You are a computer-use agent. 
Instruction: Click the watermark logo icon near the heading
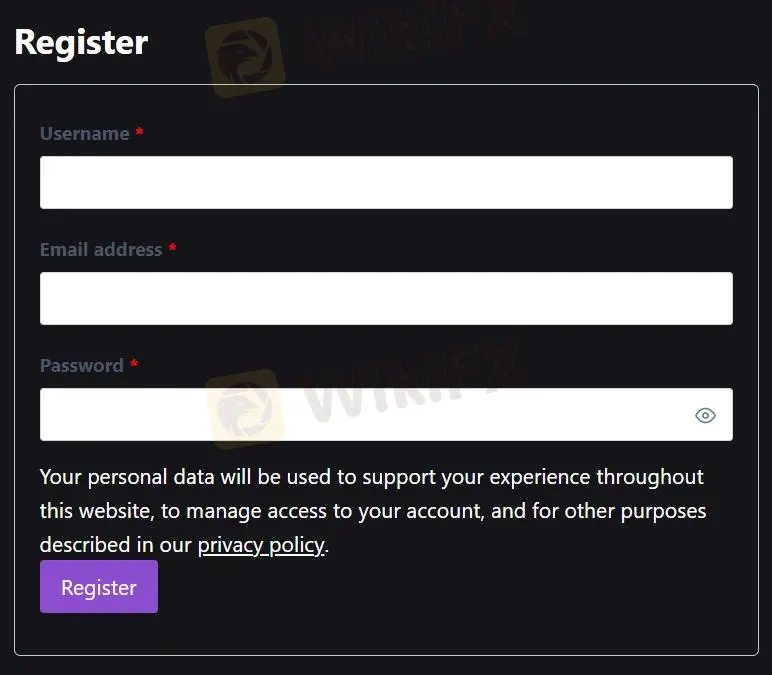[x=245, y=56]
